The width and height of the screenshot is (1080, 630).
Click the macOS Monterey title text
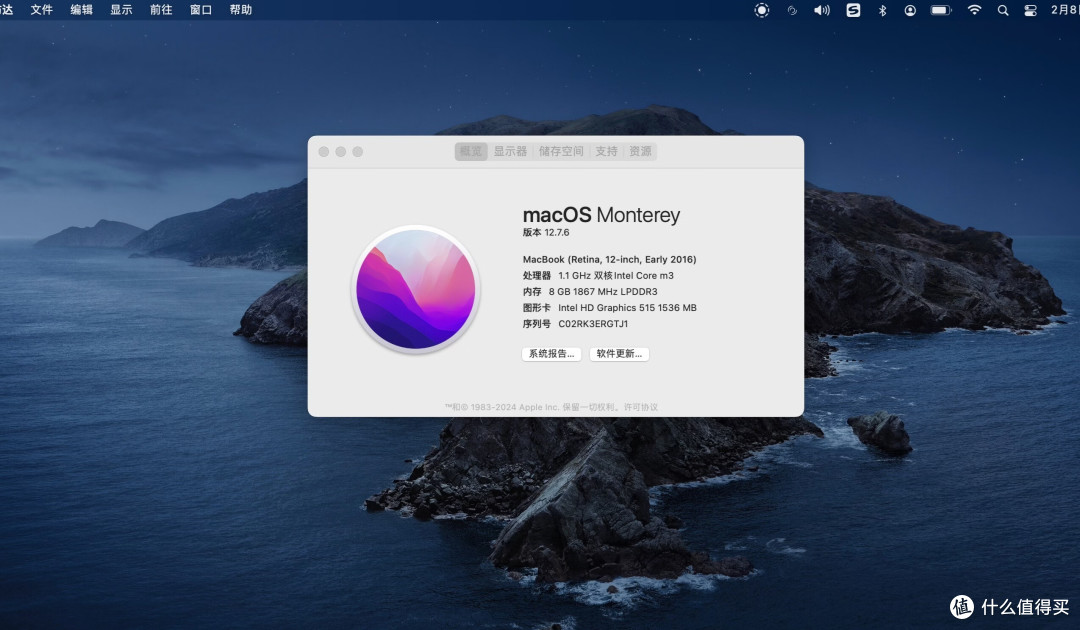tap(601, 215)
